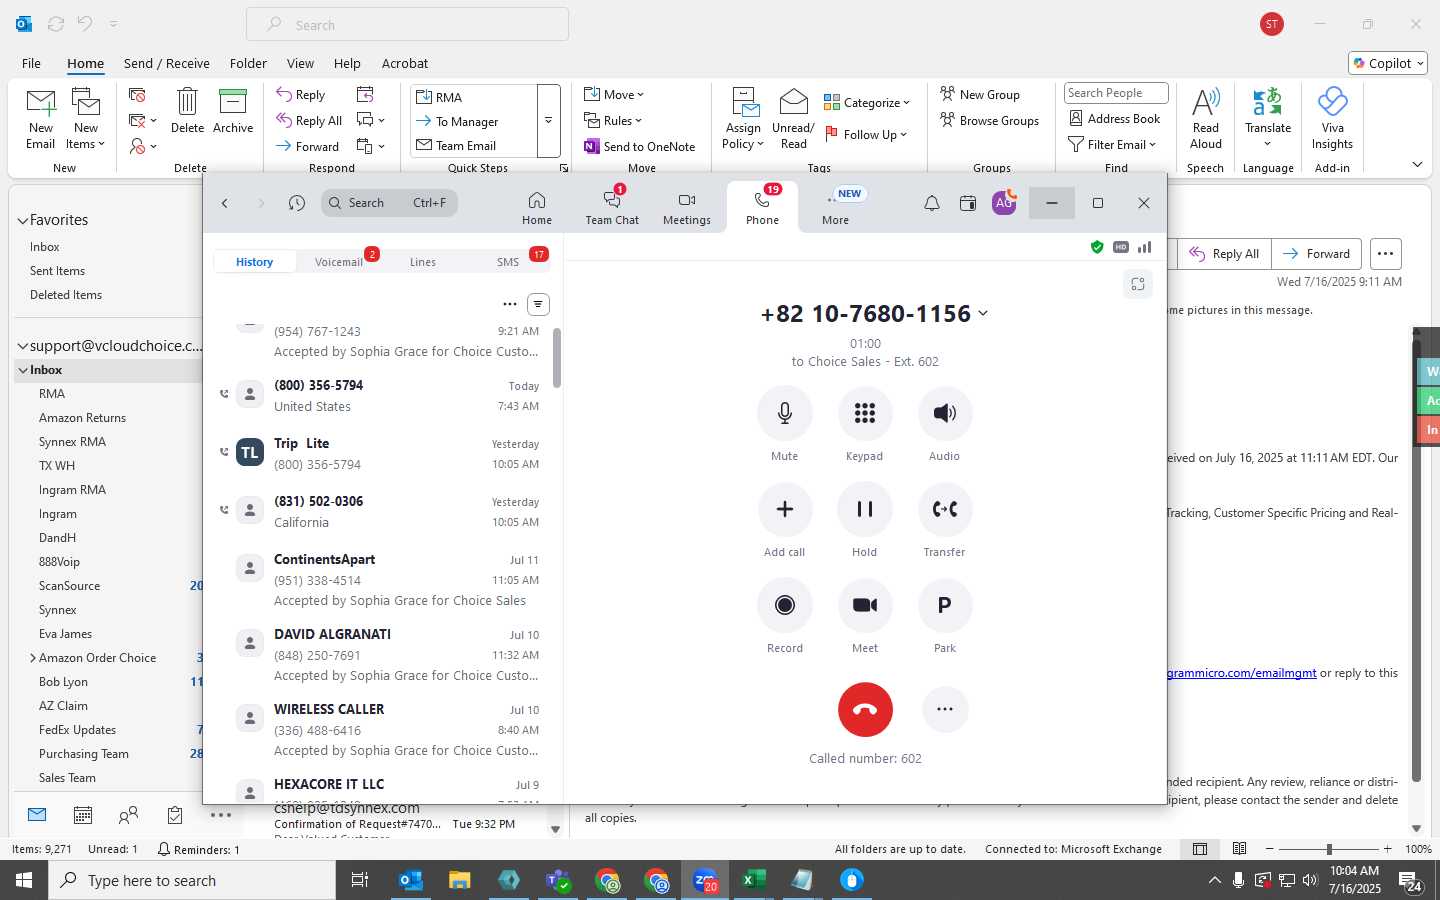This screenshot has width=1440, height=900.
Task: Open Zoom More tab
Action: pyautogui.click(x=836, y=208)
